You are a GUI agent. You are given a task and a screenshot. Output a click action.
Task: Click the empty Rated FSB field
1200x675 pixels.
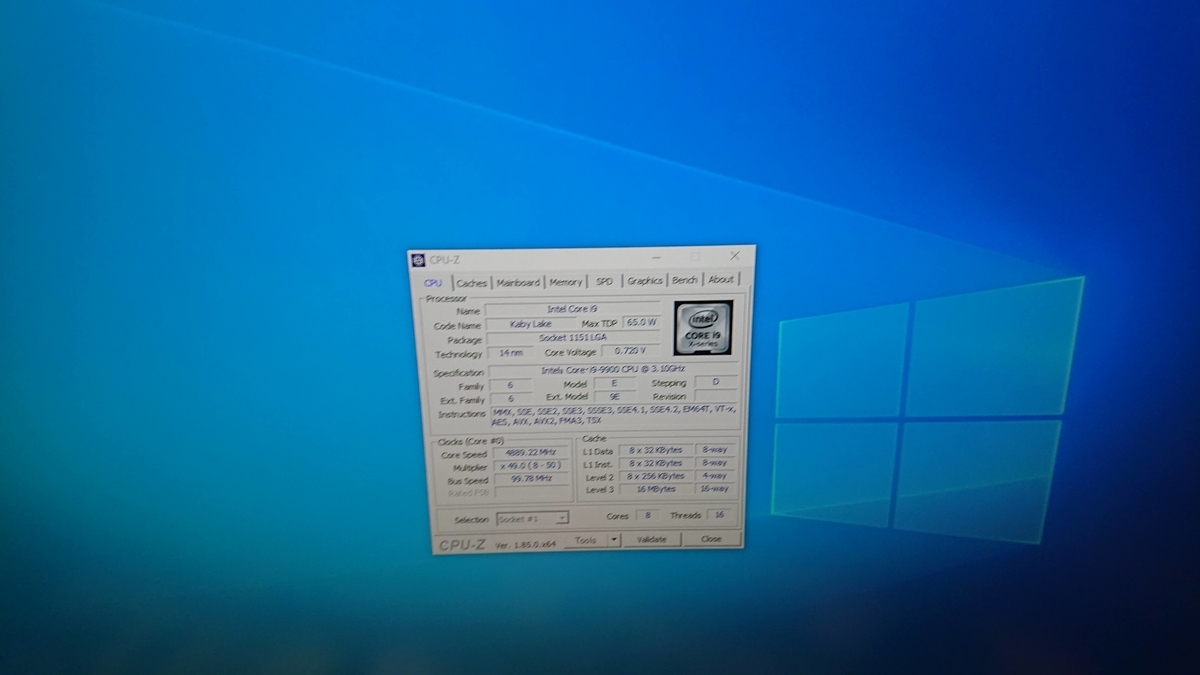tap(530, 492)
